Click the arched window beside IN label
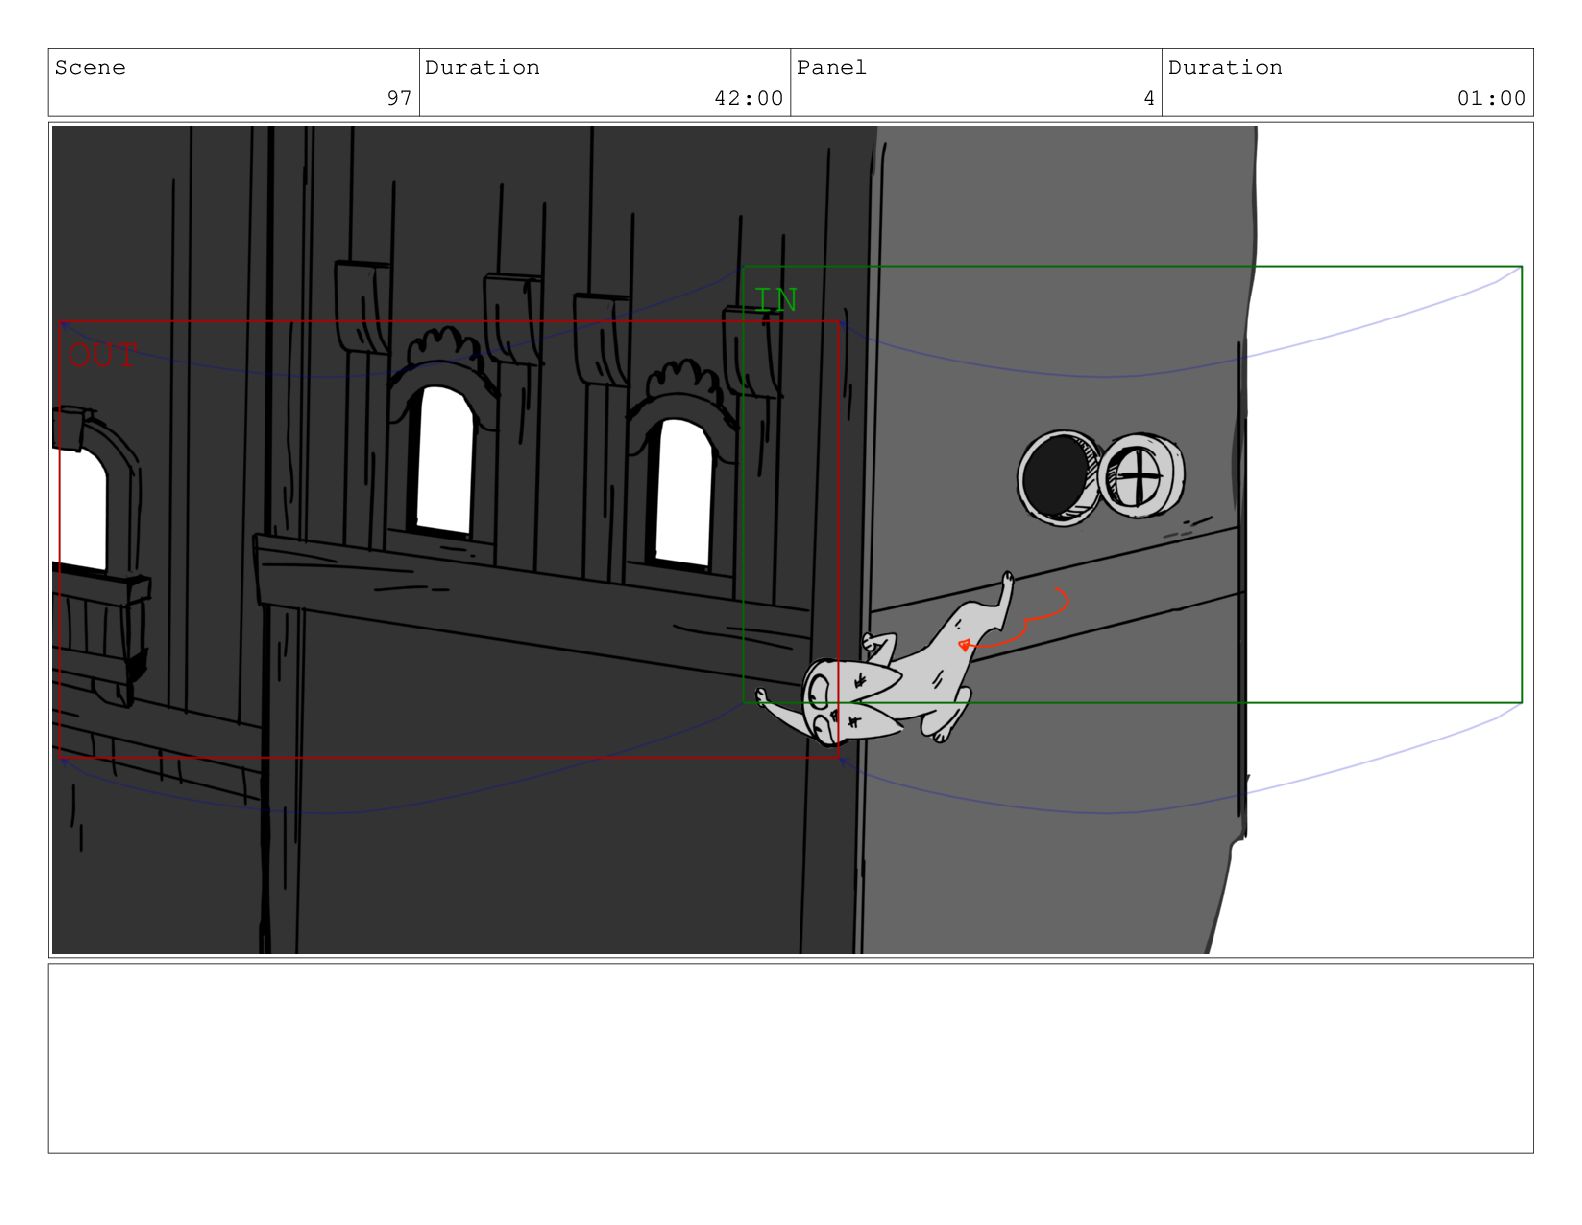The image size is (1582, 1225). pos(683,493)
